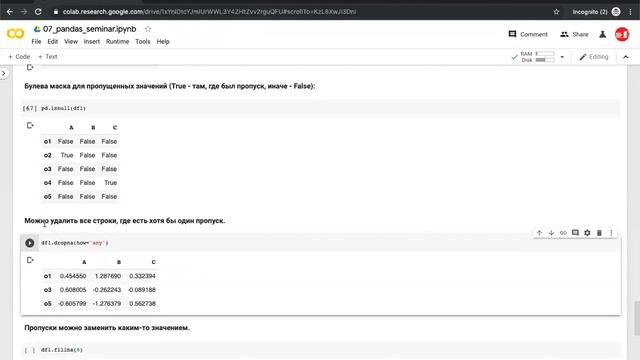640x360 pixels.
Task: Click the vertical page scrollbar thumb
Action: (x=637, y=319)
